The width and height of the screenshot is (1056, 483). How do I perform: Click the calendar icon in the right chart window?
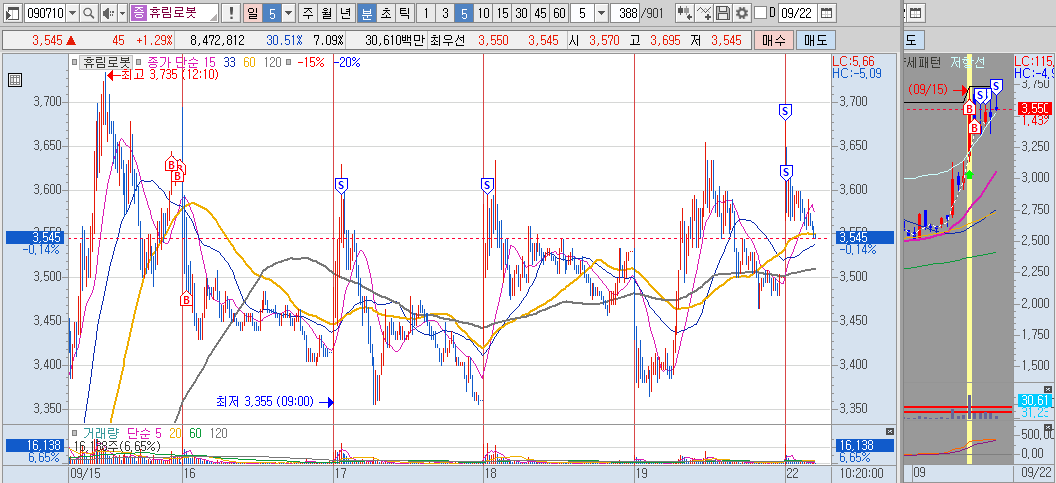[915, 13]
